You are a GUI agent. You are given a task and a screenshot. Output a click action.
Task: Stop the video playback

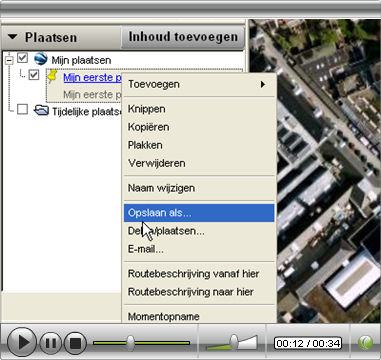75,343
